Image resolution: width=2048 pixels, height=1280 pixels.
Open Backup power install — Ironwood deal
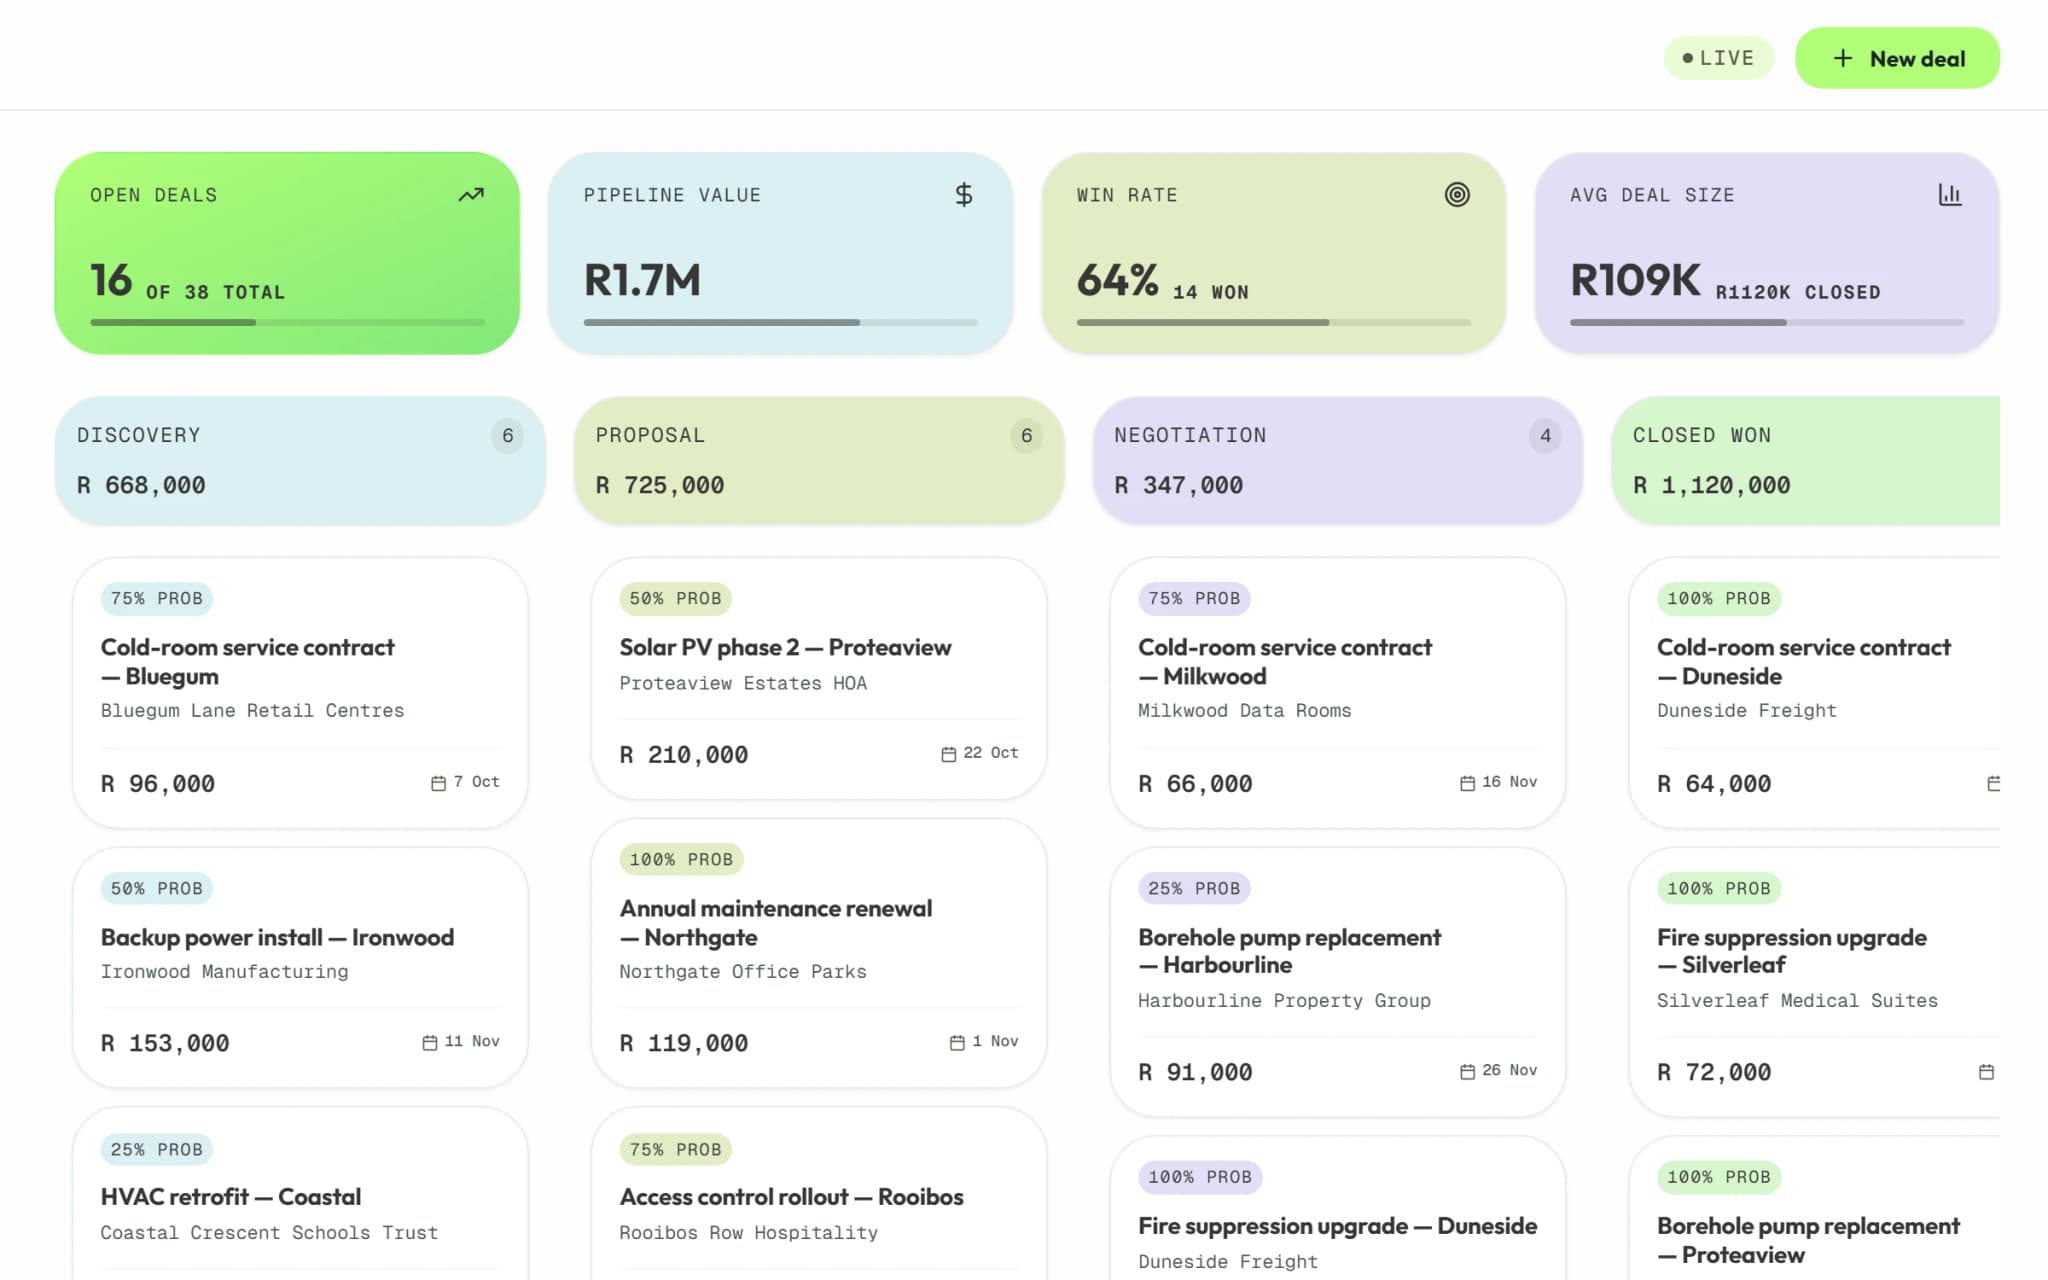(x=300, y=967)
